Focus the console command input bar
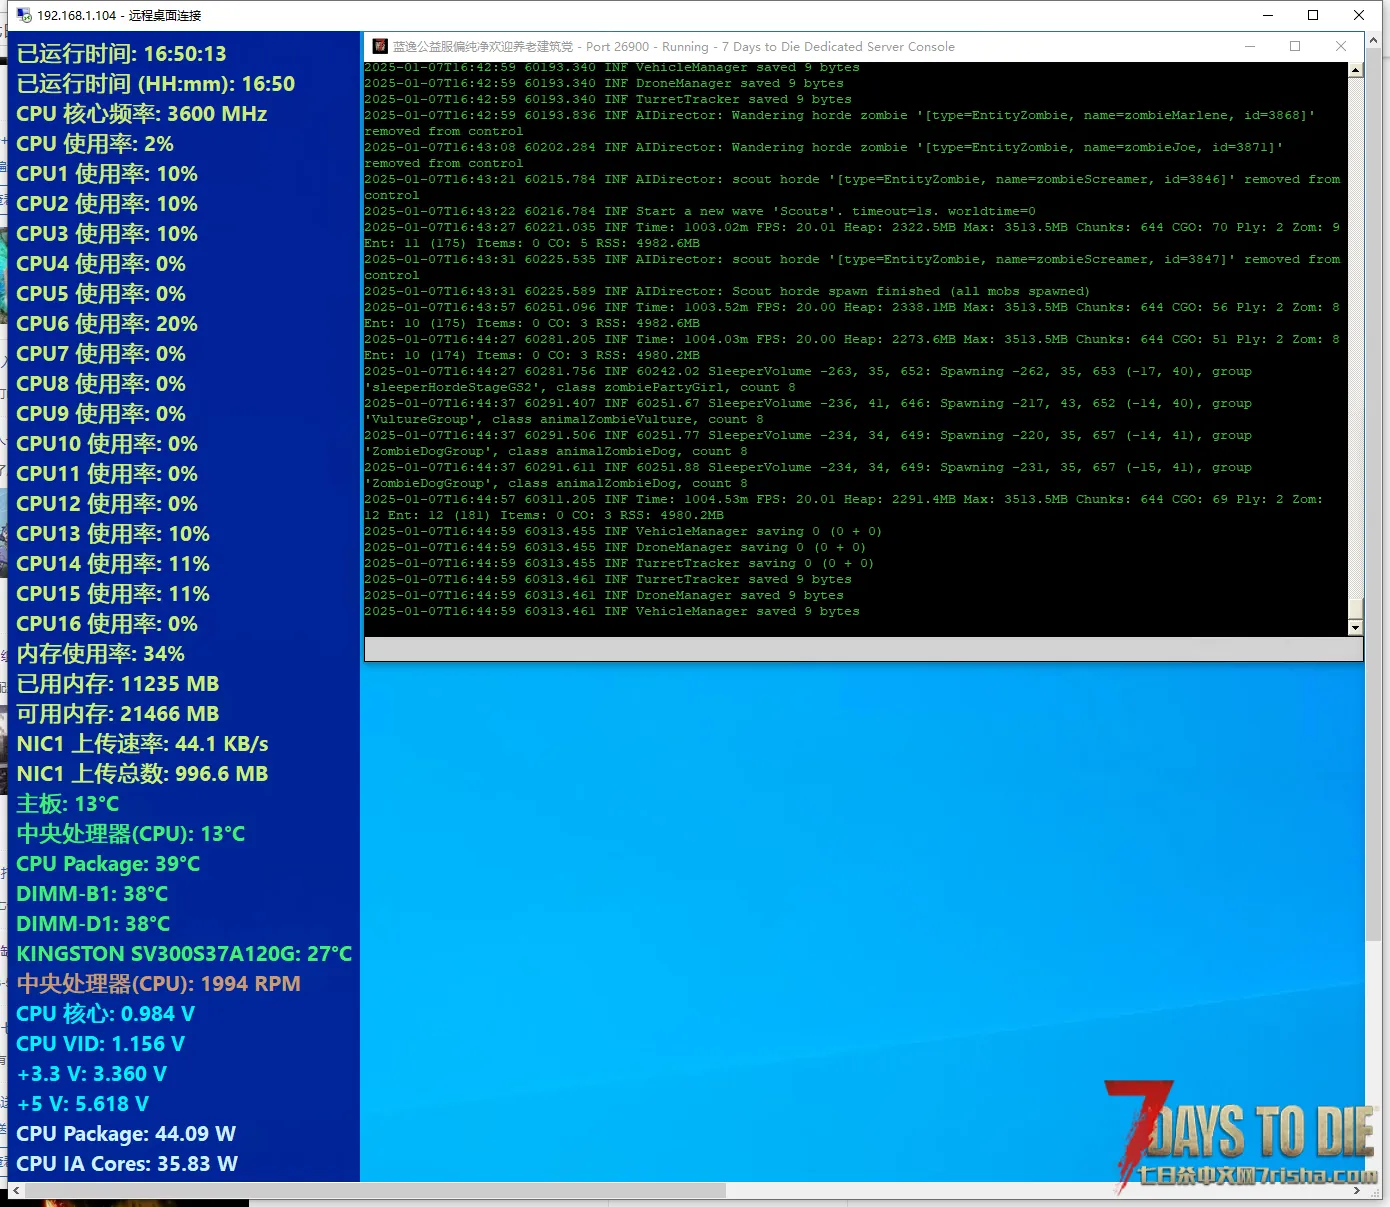 (x=862, y=650)
